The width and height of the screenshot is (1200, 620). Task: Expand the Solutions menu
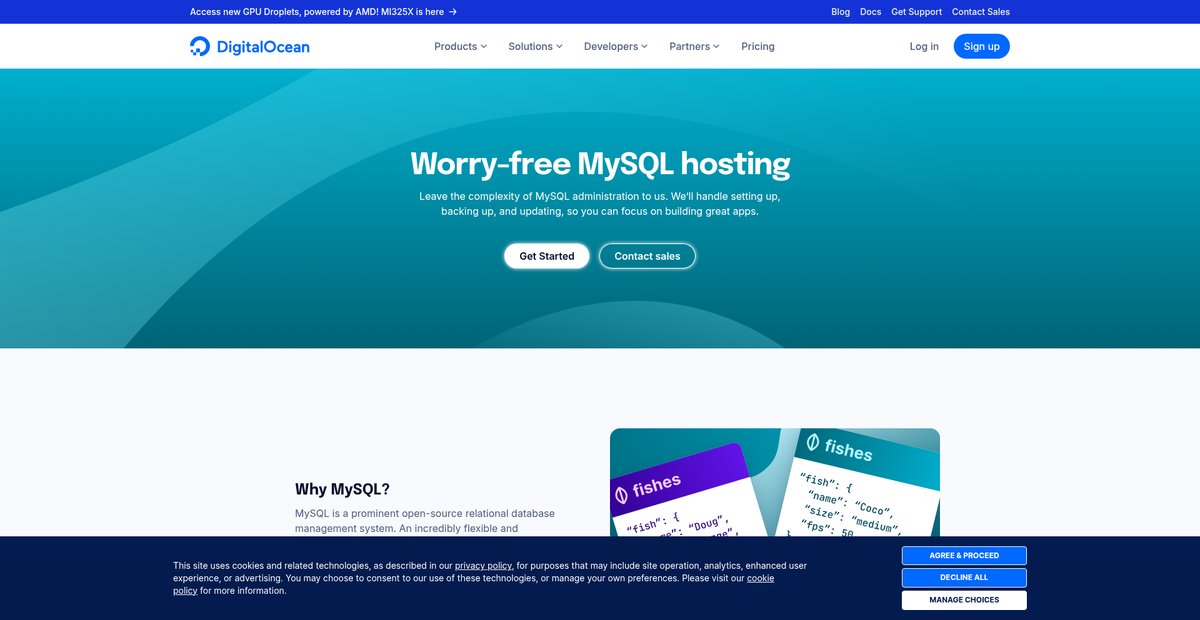pyautogui.click(x=535, y=46)
